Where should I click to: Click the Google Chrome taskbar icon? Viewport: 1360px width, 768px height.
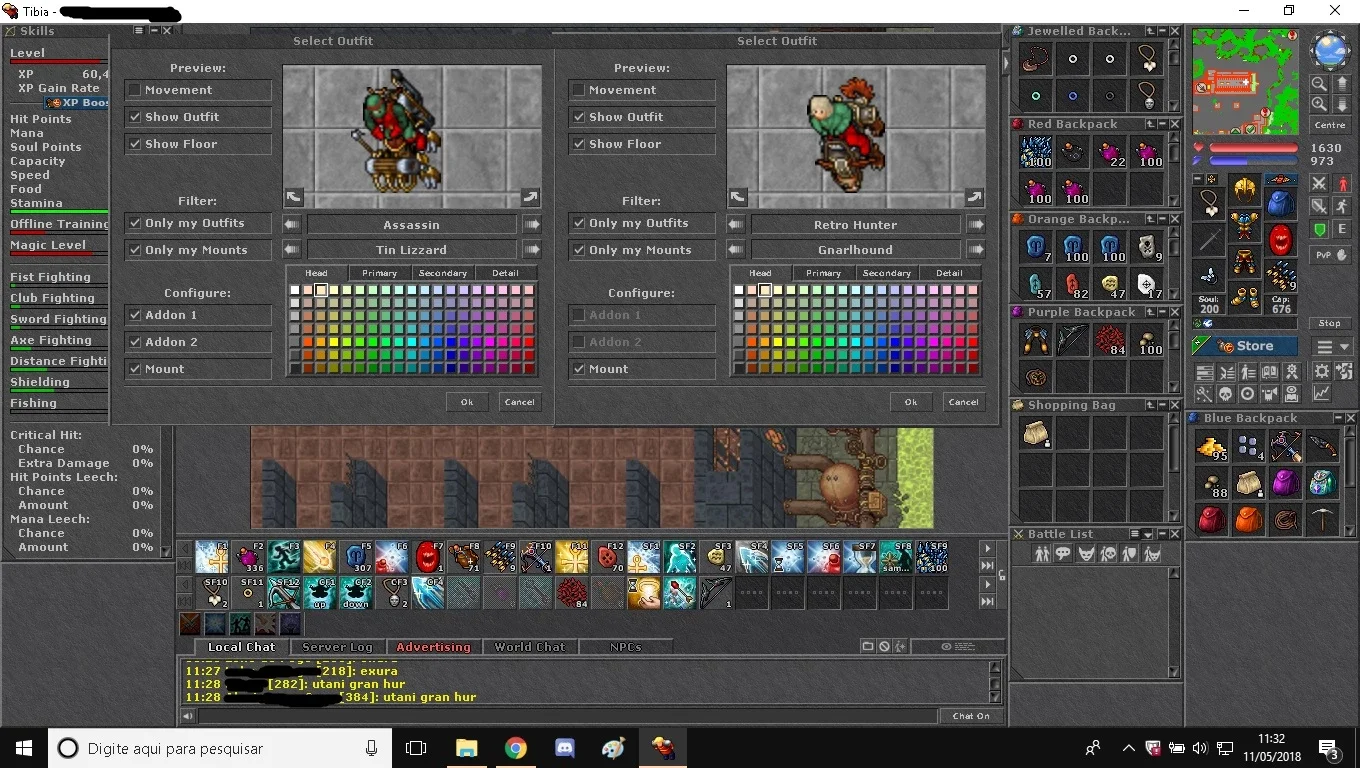515,748
